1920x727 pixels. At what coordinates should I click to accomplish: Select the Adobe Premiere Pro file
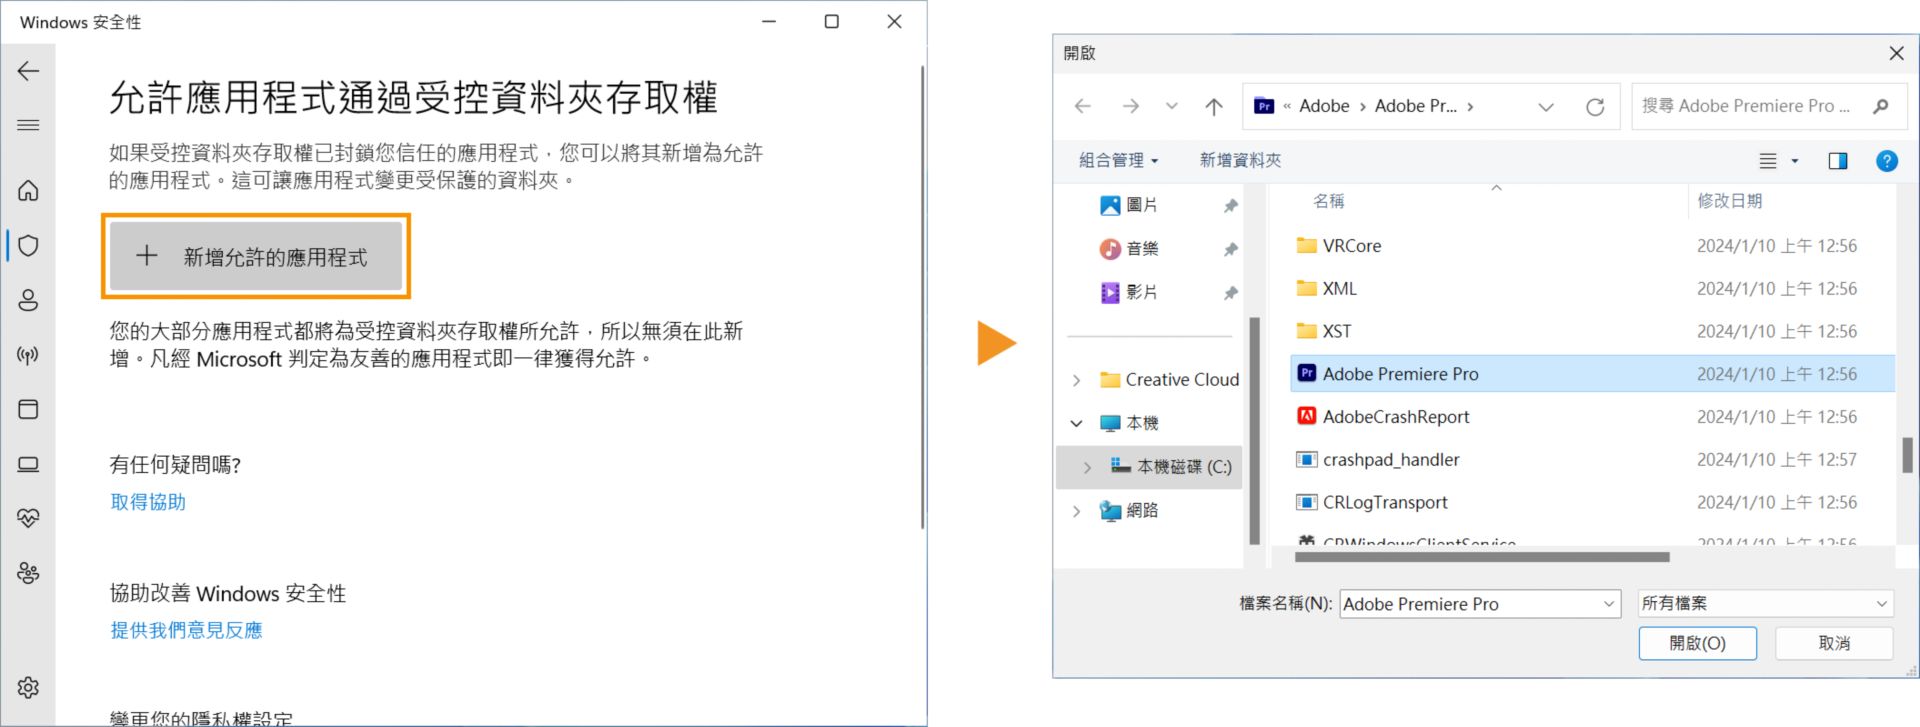(x=1592, y=374)
